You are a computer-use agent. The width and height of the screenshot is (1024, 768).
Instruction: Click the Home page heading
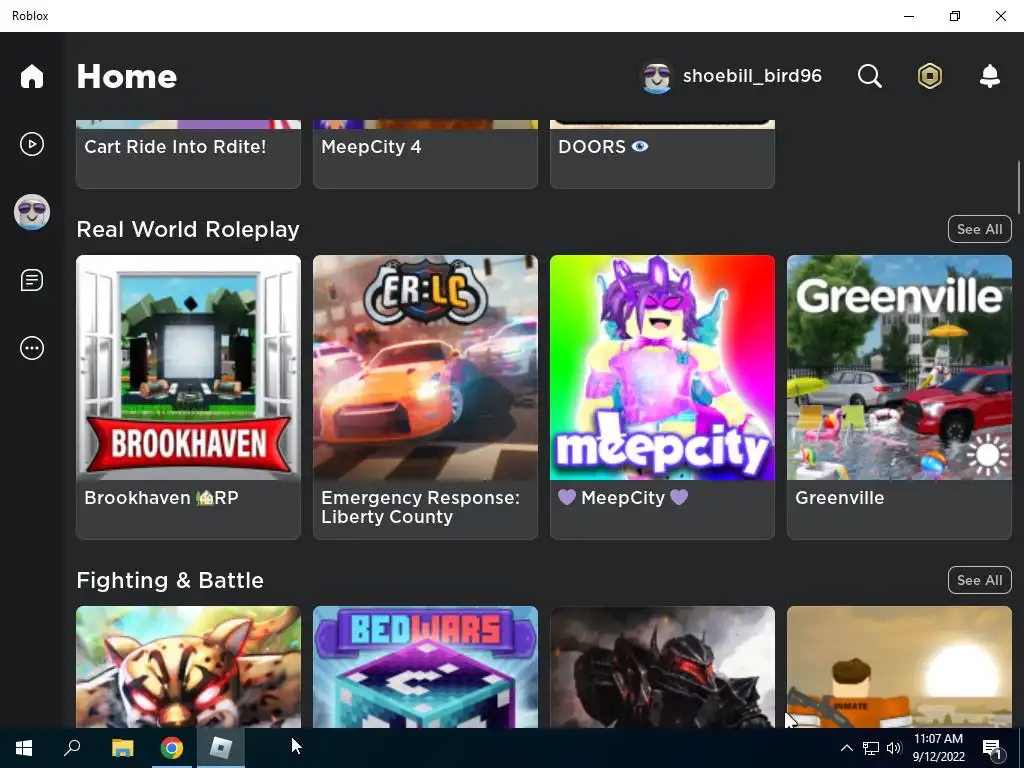(127, 76)
